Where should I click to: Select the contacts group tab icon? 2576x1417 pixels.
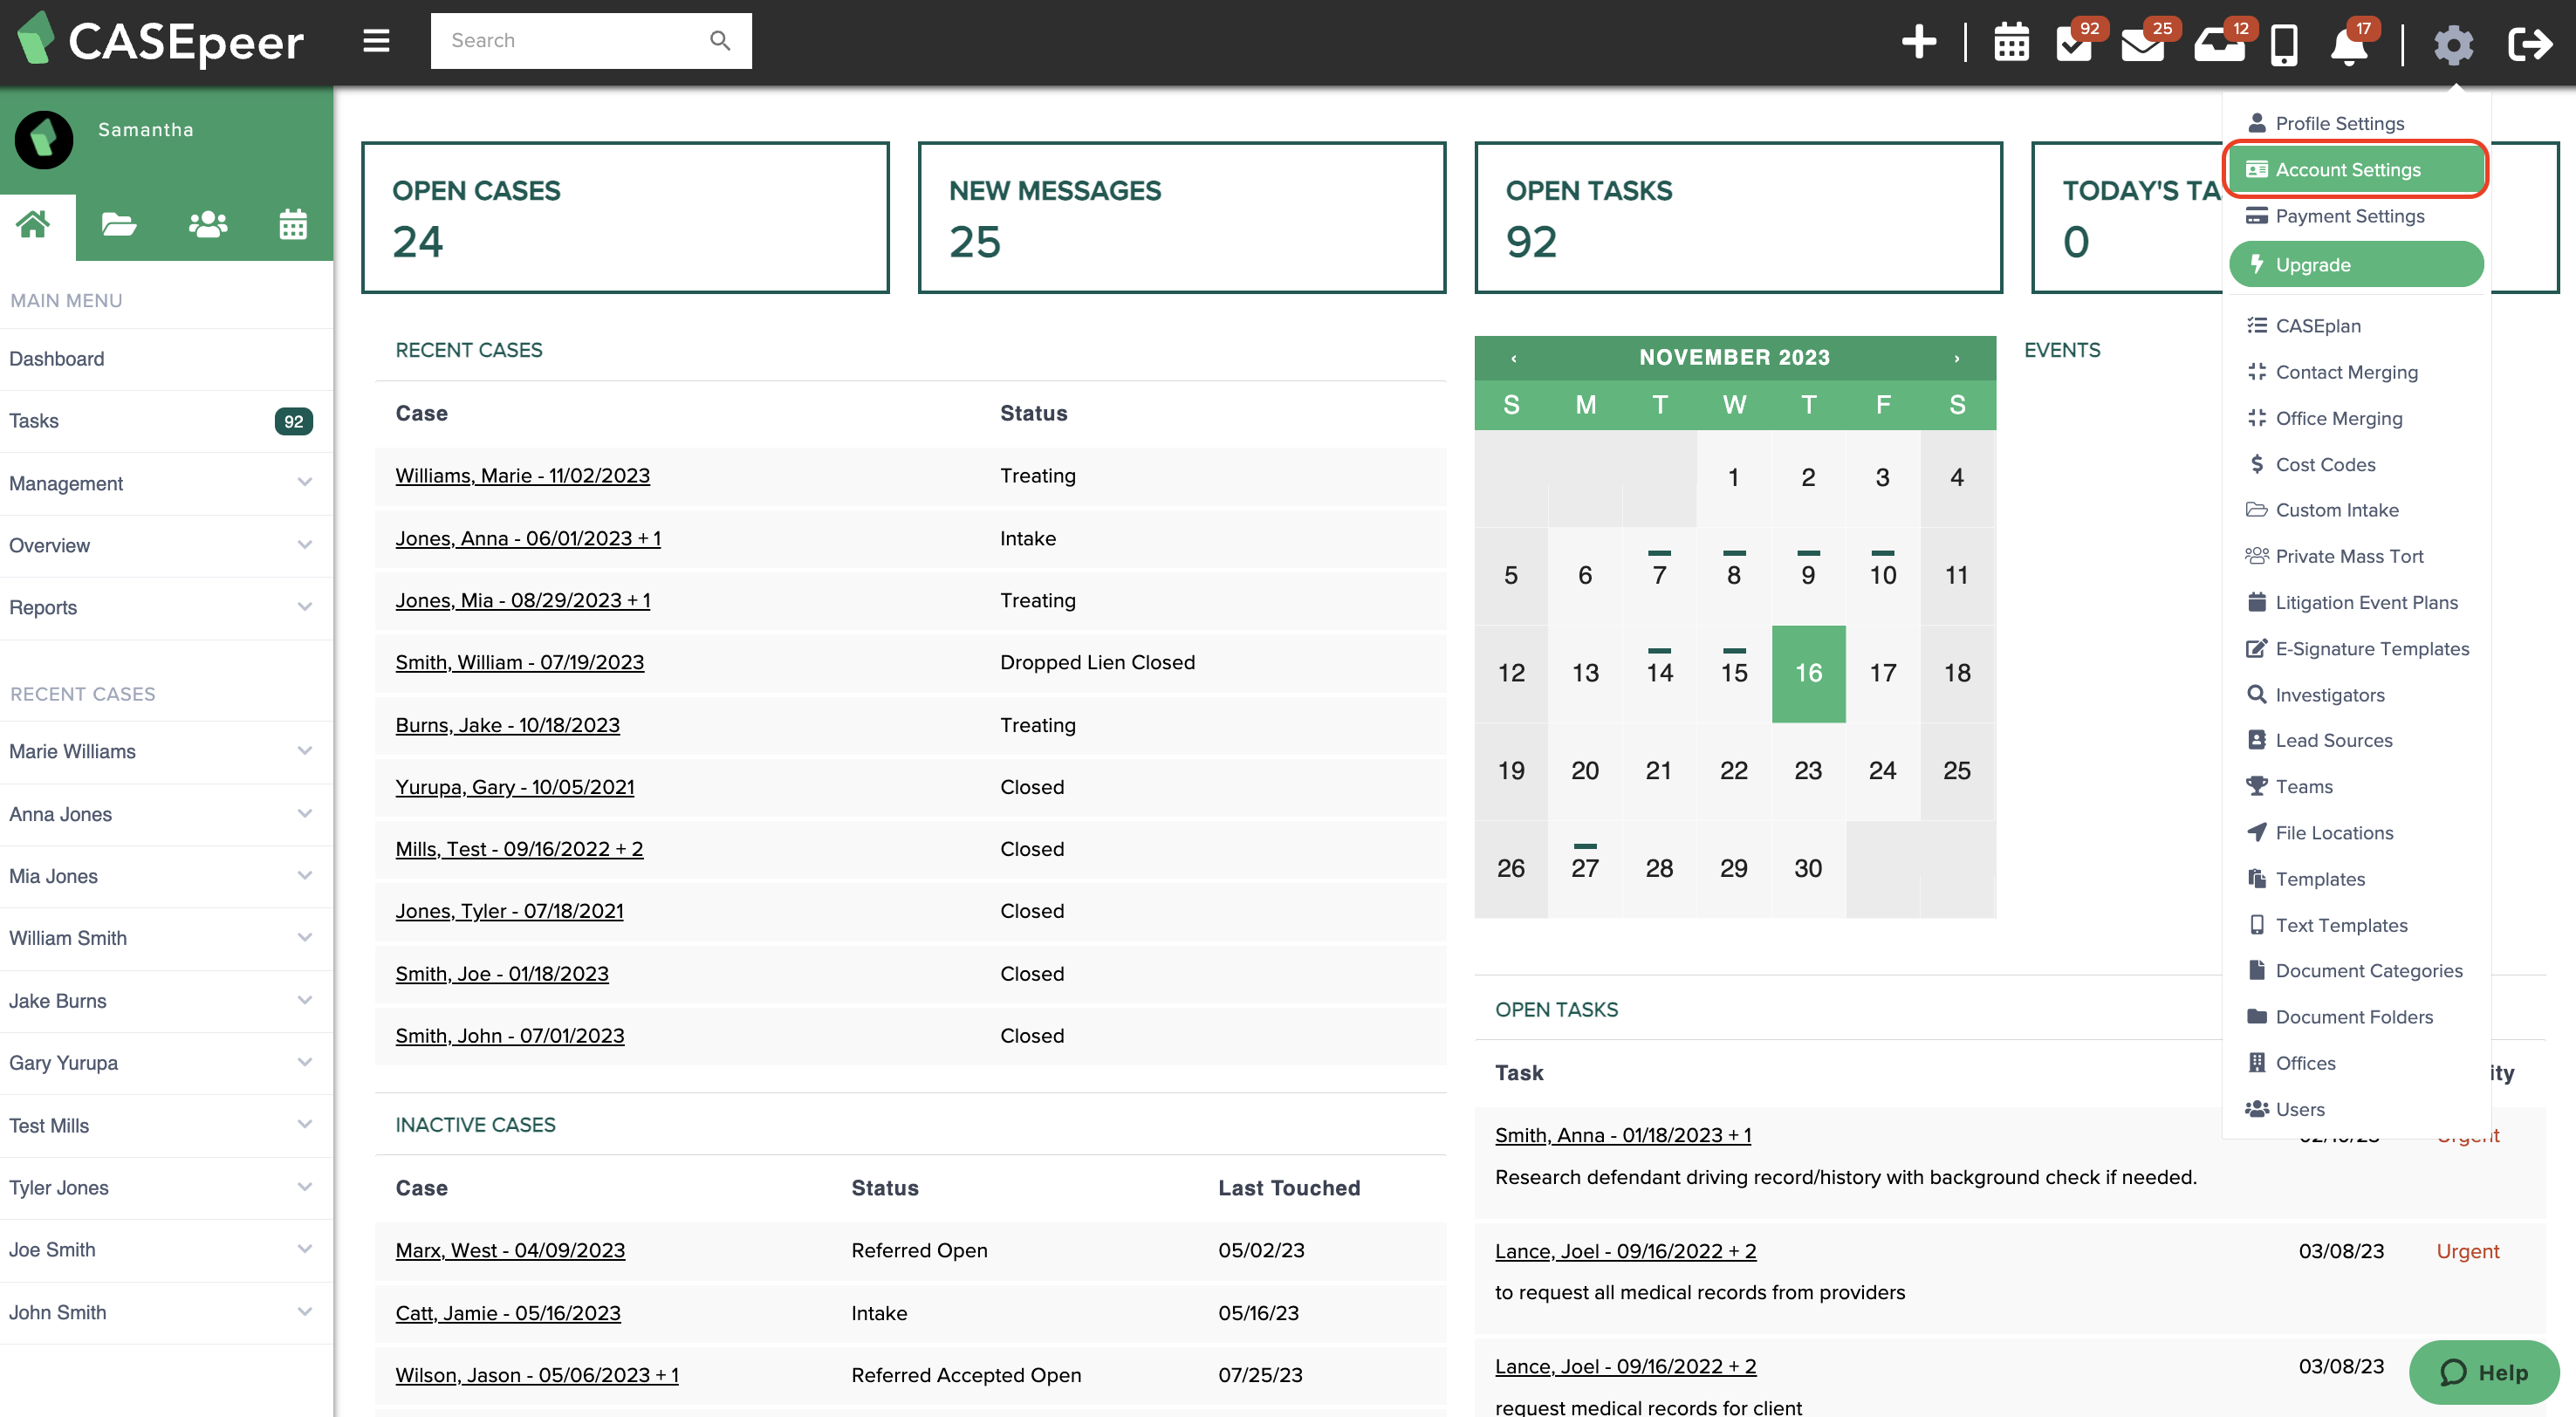(208, 224)
